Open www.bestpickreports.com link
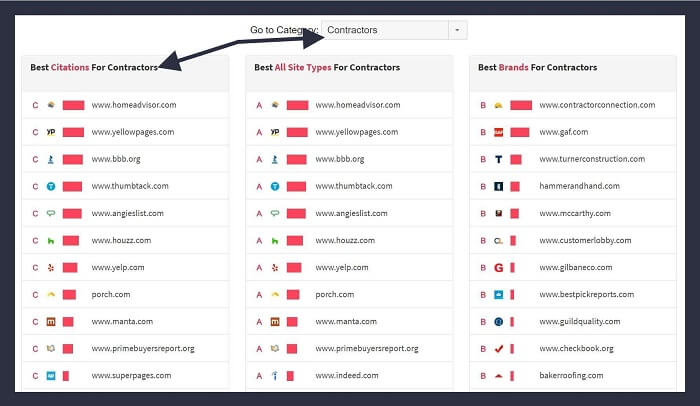 tap(587, 294)
